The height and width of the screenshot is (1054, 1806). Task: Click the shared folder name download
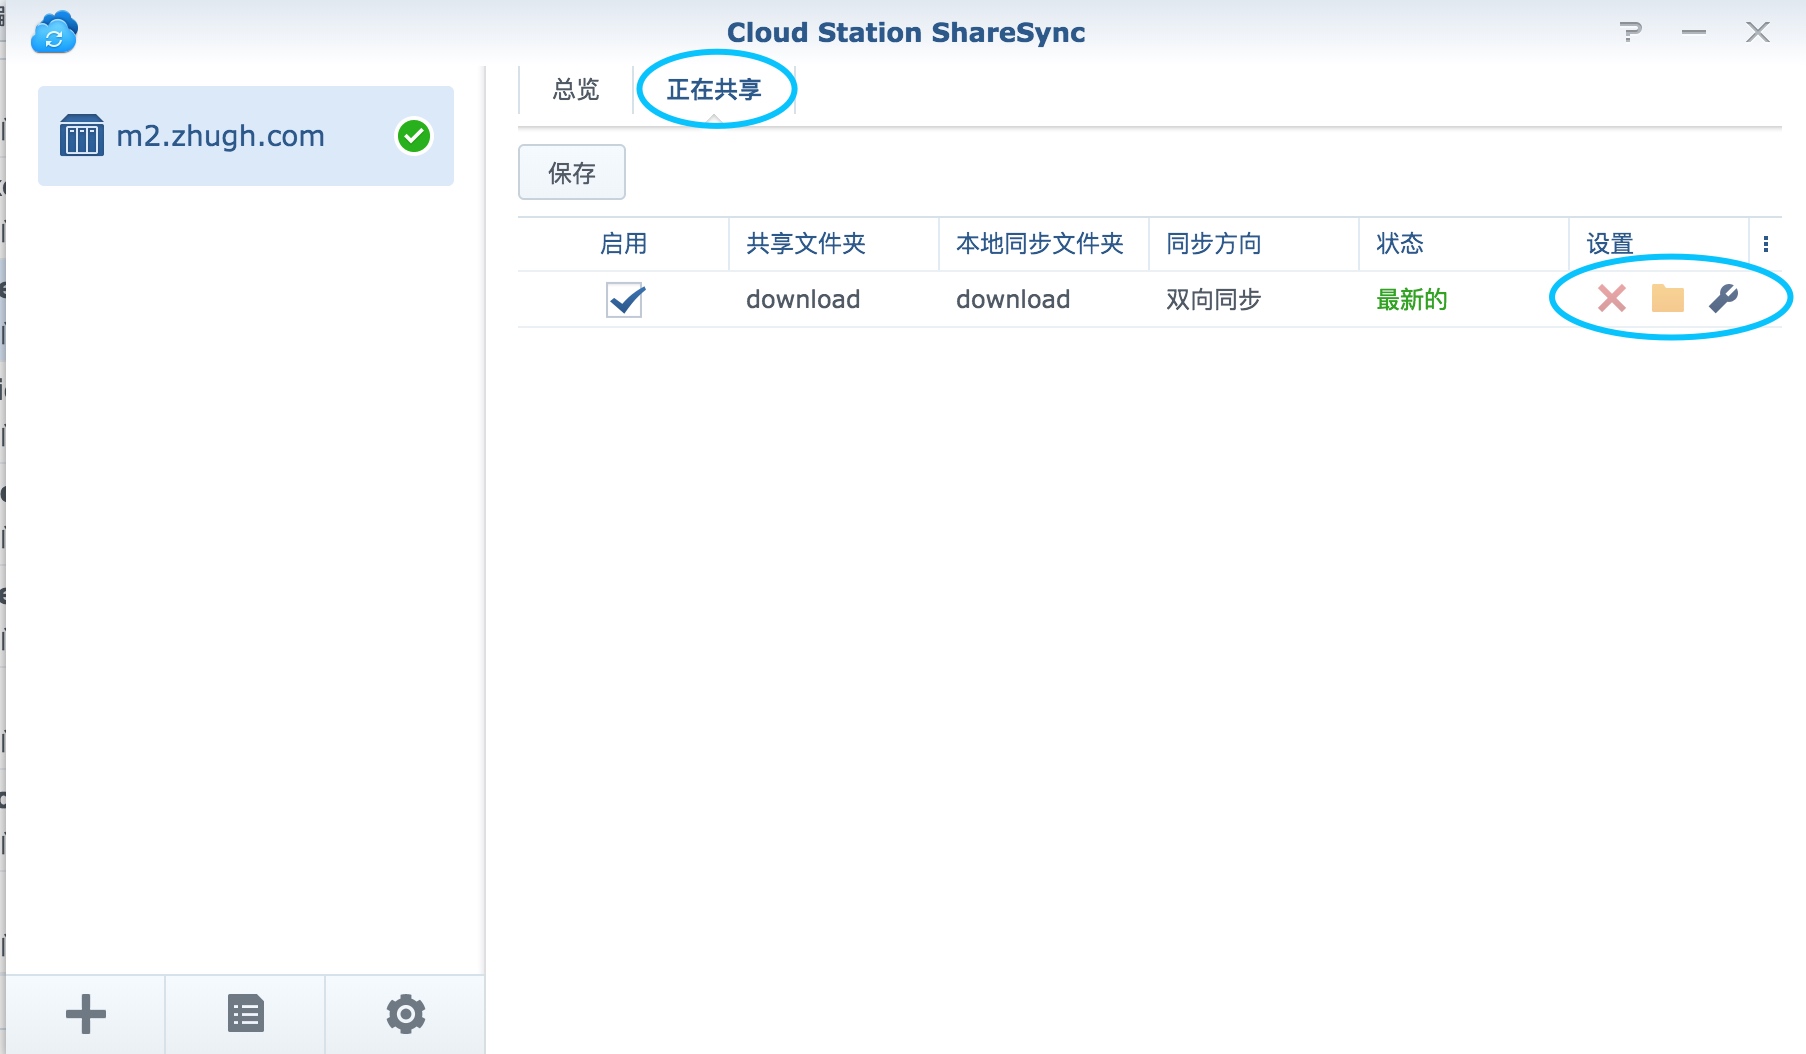[x=803, y=299]
